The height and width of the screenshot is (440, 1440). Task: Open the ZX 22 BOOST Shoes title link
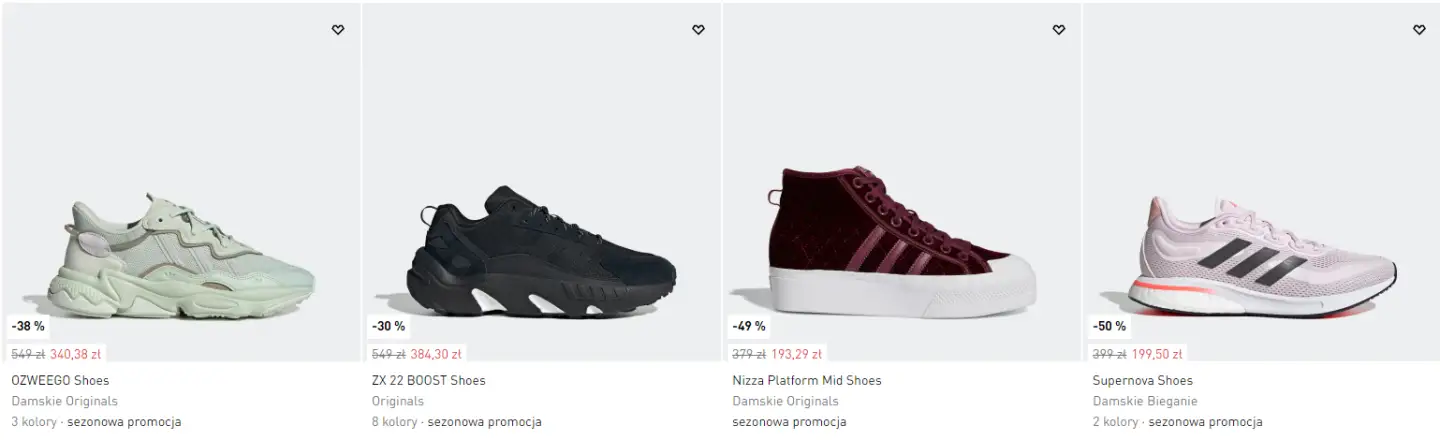(428, 381)
